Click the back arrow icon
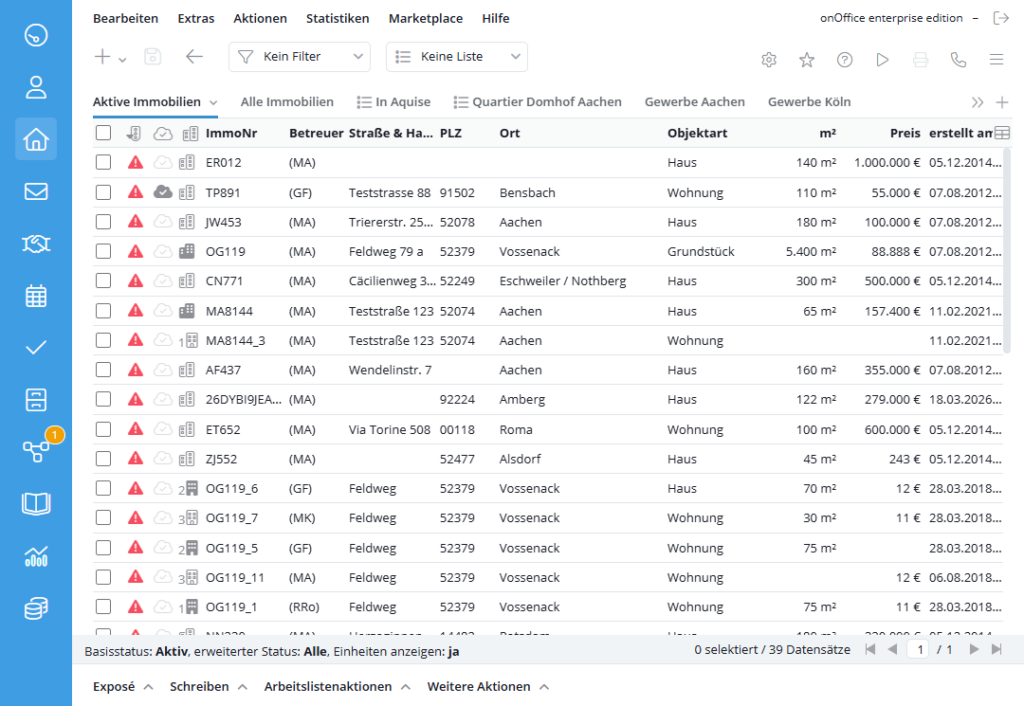 (x=194, y=57)
